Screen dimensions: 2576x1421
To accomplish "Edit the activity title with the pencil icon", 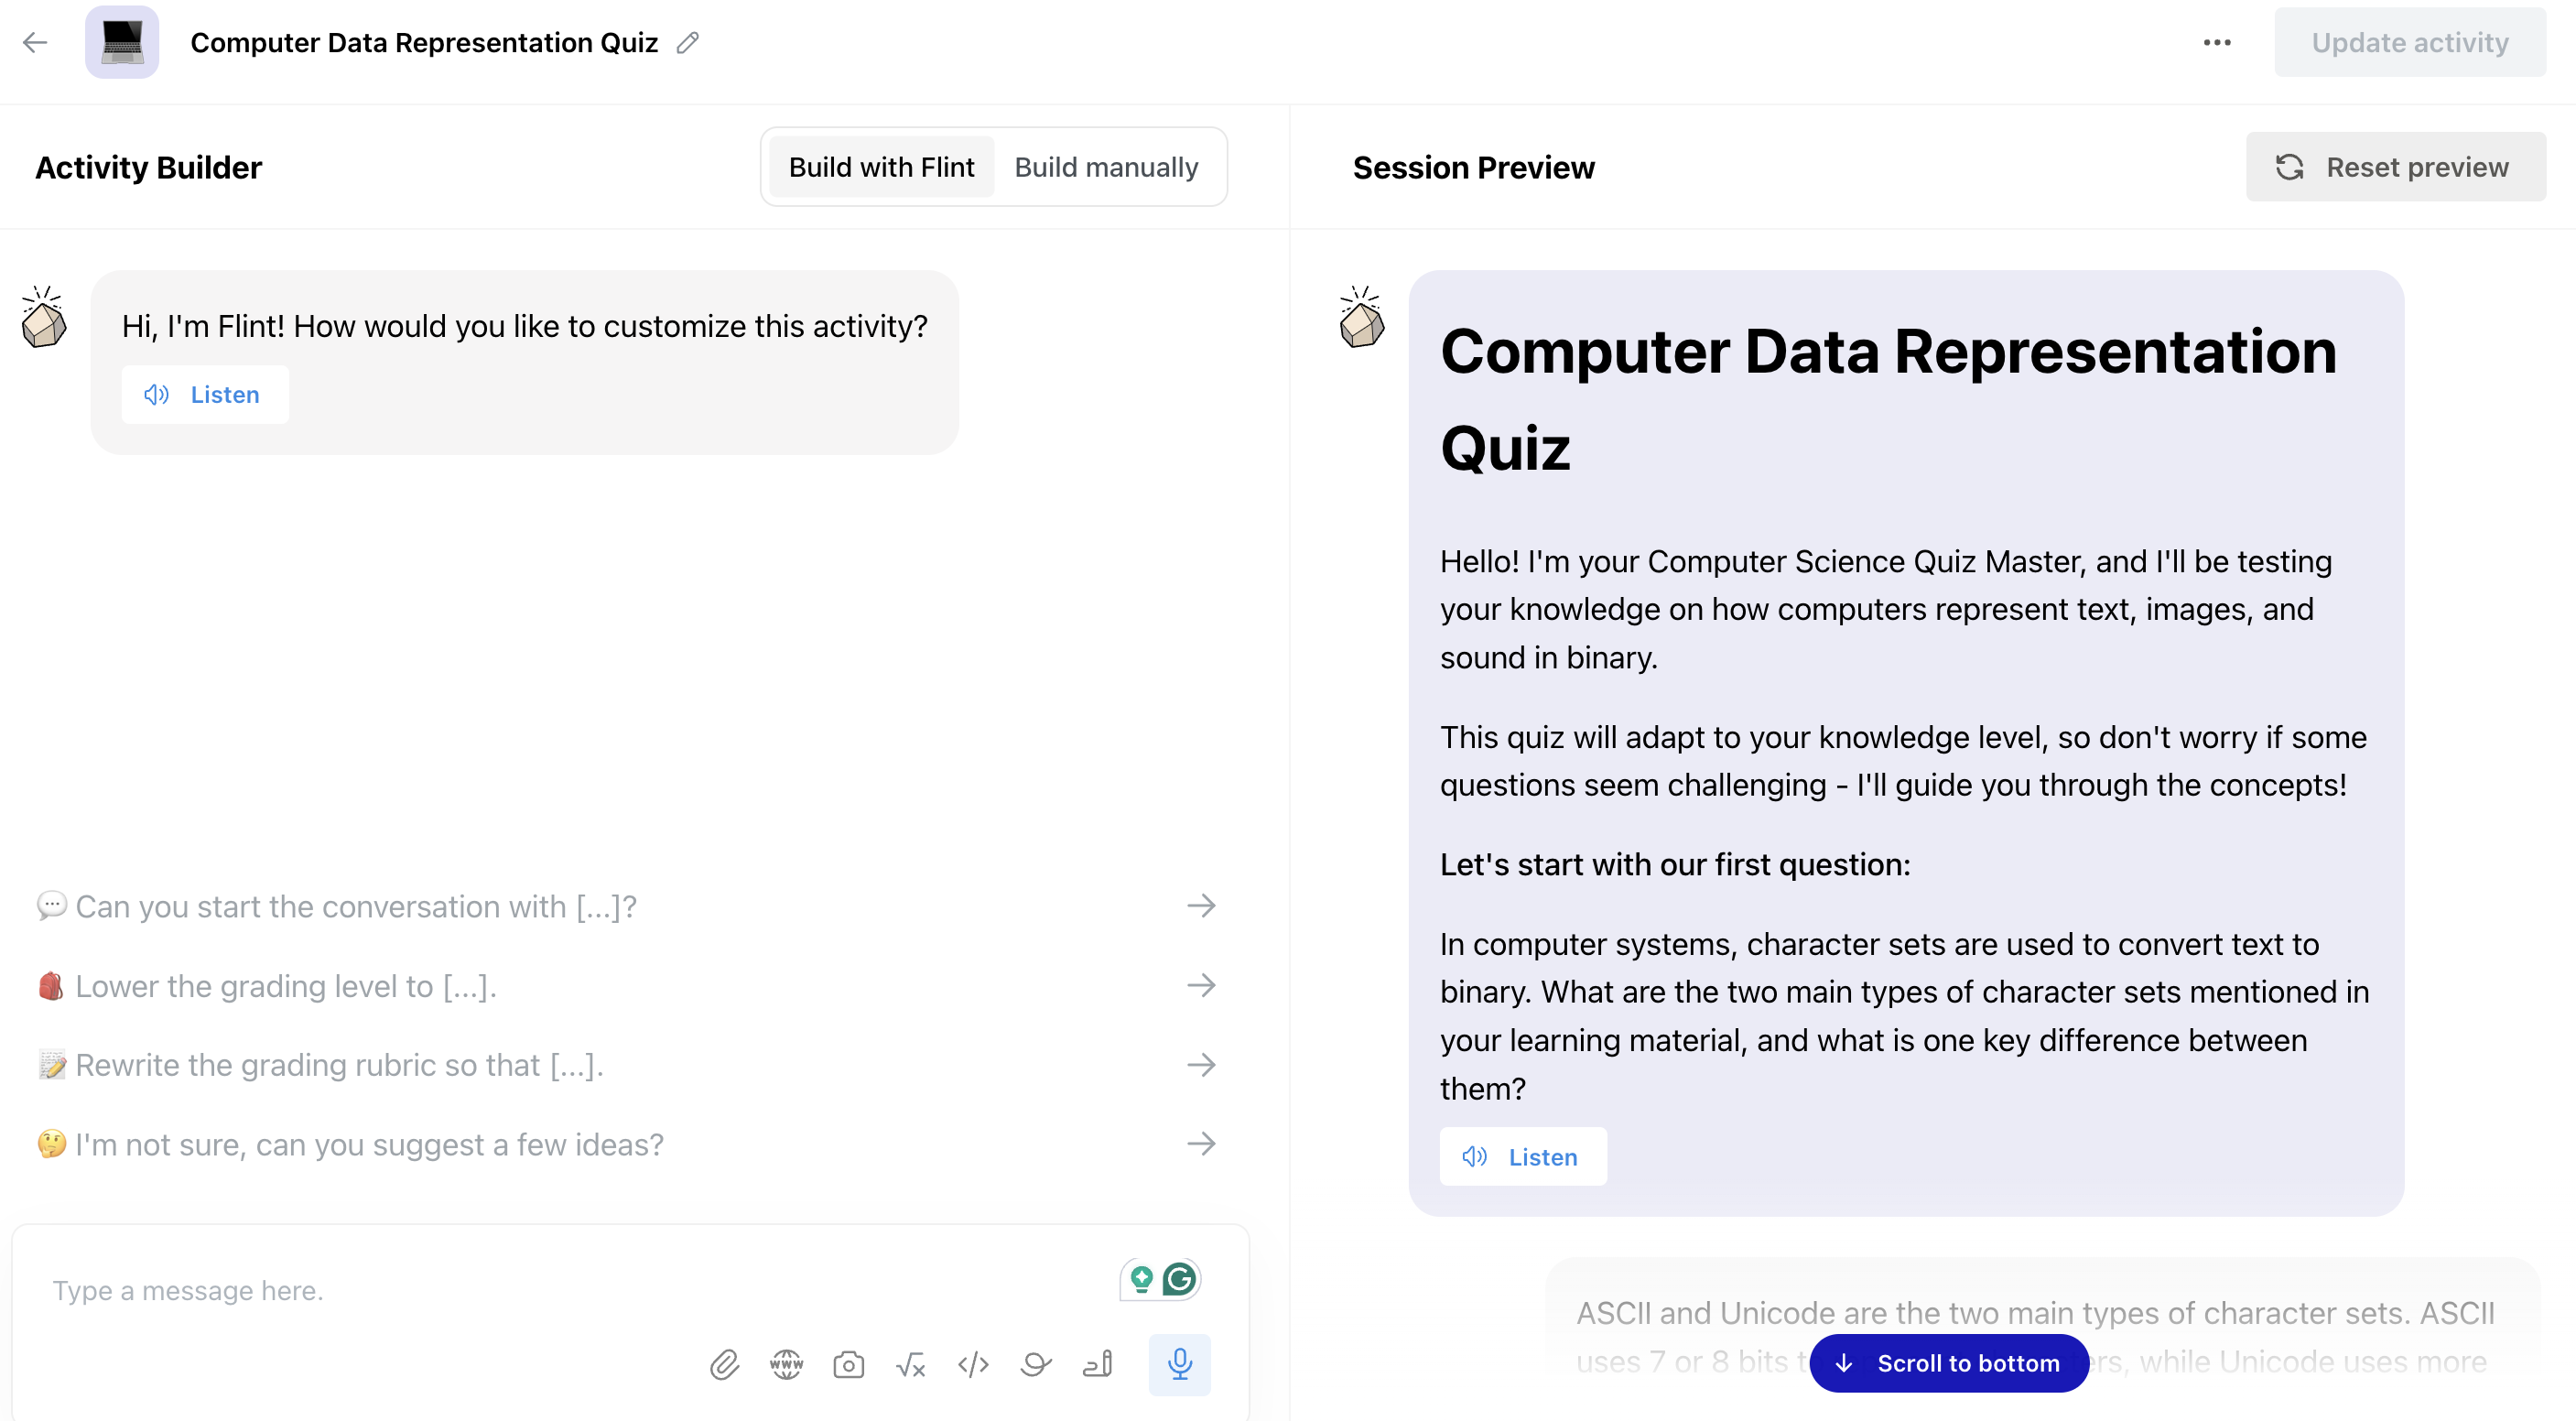I will click(687, 42).
